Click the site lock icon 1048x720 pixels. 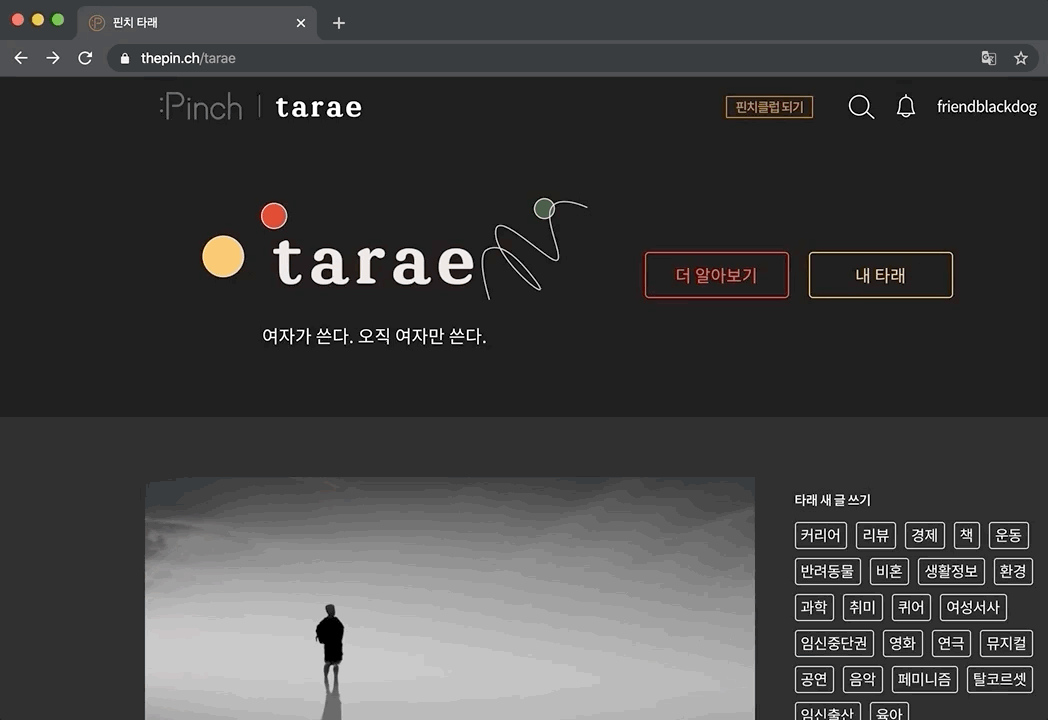[x=124, y=58]
